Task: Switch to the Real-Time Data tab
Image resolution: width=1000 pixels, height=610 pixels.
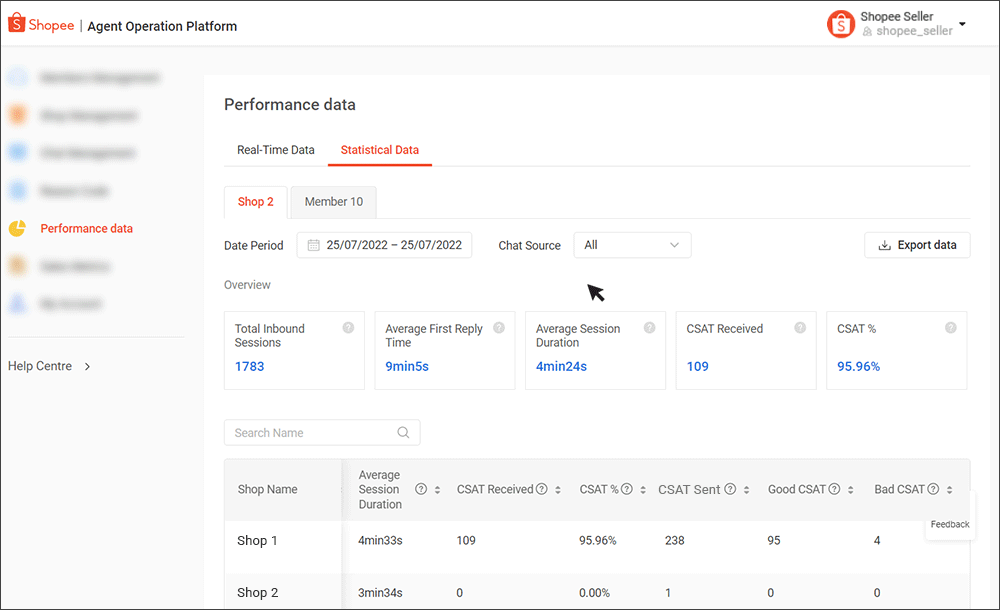Action: pos(276,150)
